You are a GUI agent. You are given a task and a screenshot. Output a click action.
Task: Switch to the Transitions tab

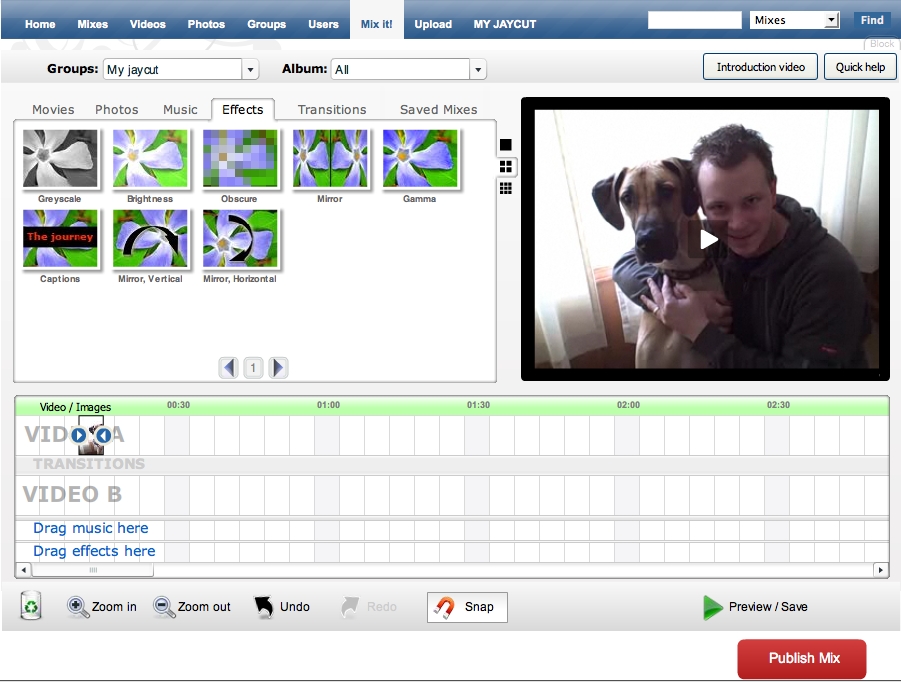click(332, 109)
